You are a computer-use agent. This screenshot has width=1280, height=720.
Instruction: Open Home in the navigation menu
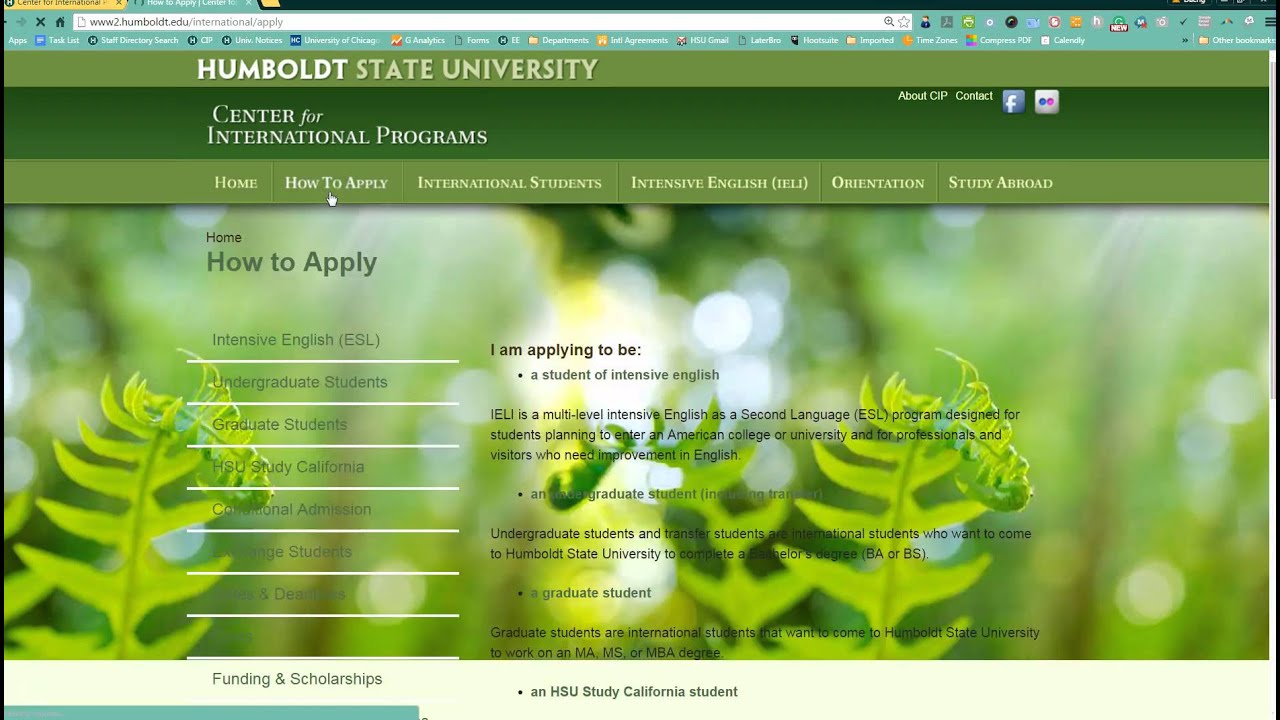(x=236, y=183)
